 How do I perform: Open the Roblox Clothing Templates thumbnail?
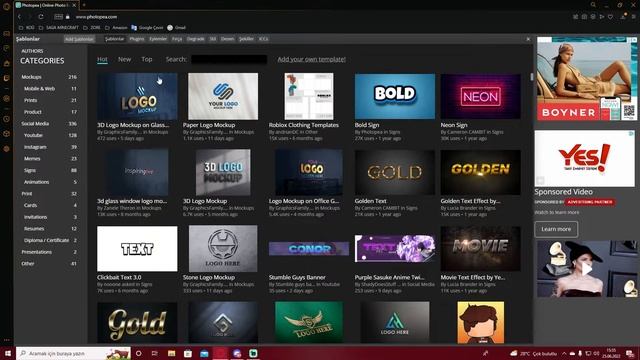pyautogui.click(x=309, y=96)
